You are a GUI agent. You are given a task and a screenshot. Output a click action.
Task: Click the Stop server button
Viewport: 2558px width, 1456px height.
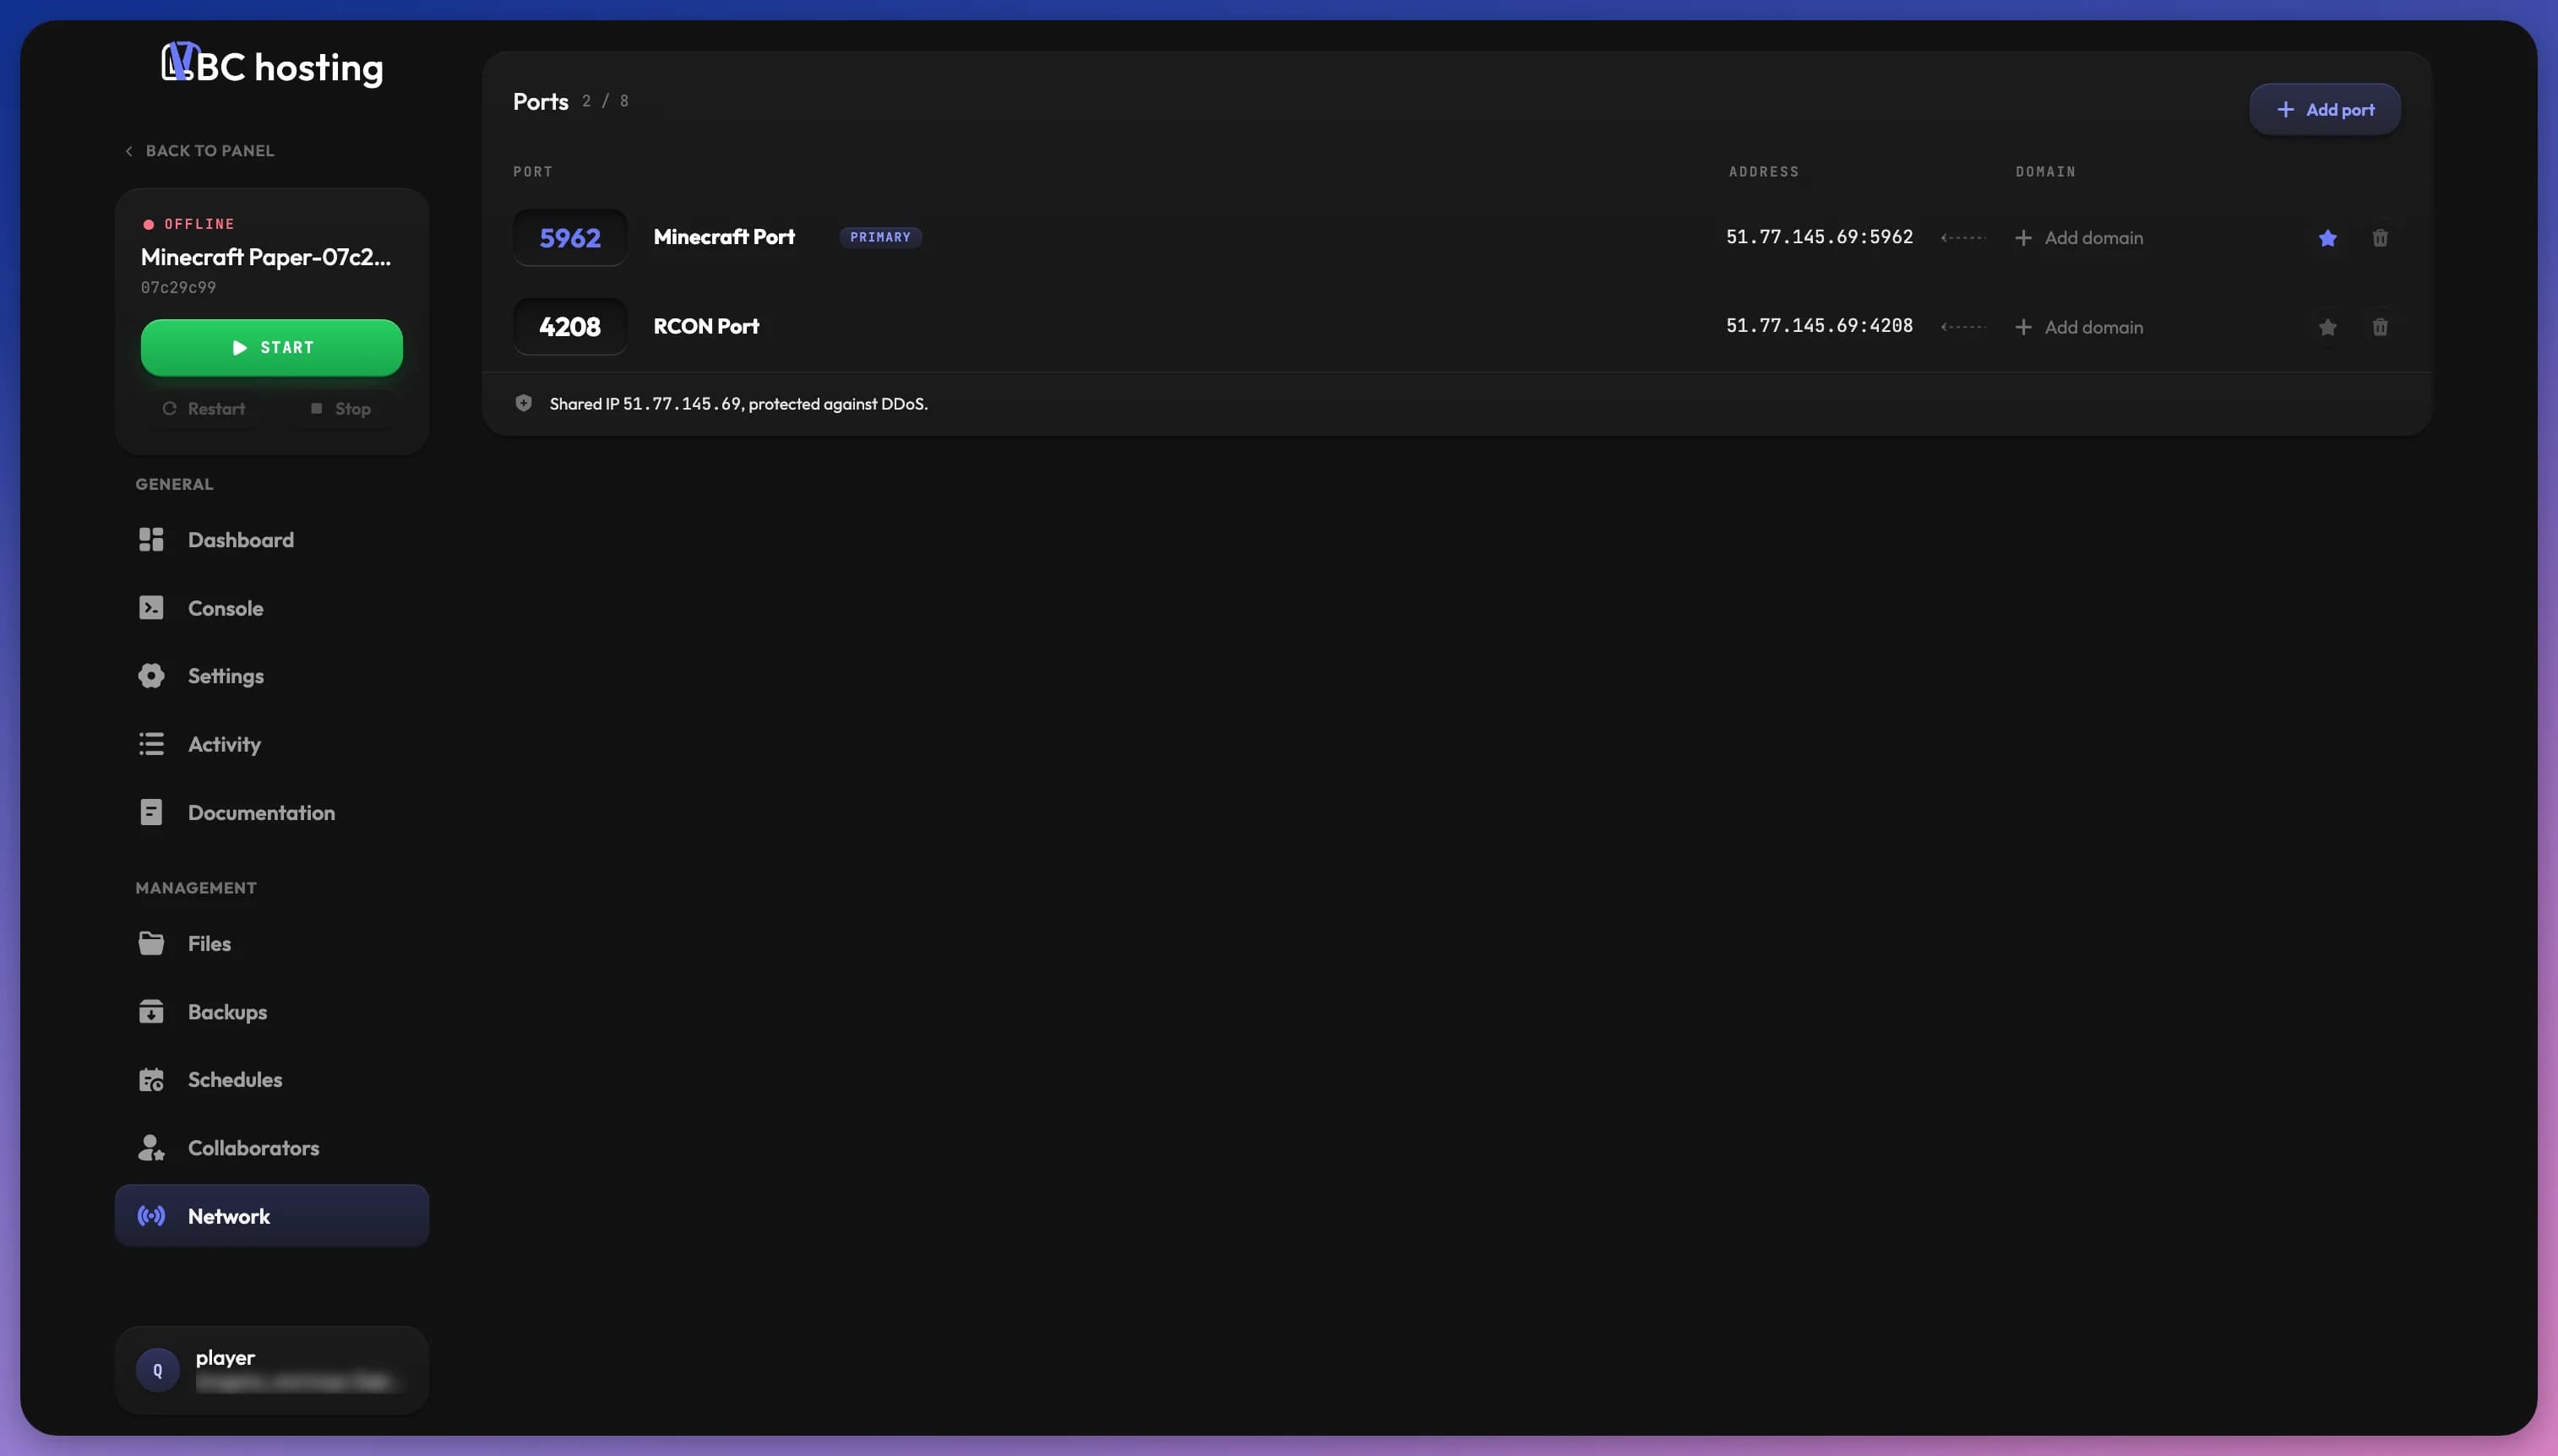[341, 408]
